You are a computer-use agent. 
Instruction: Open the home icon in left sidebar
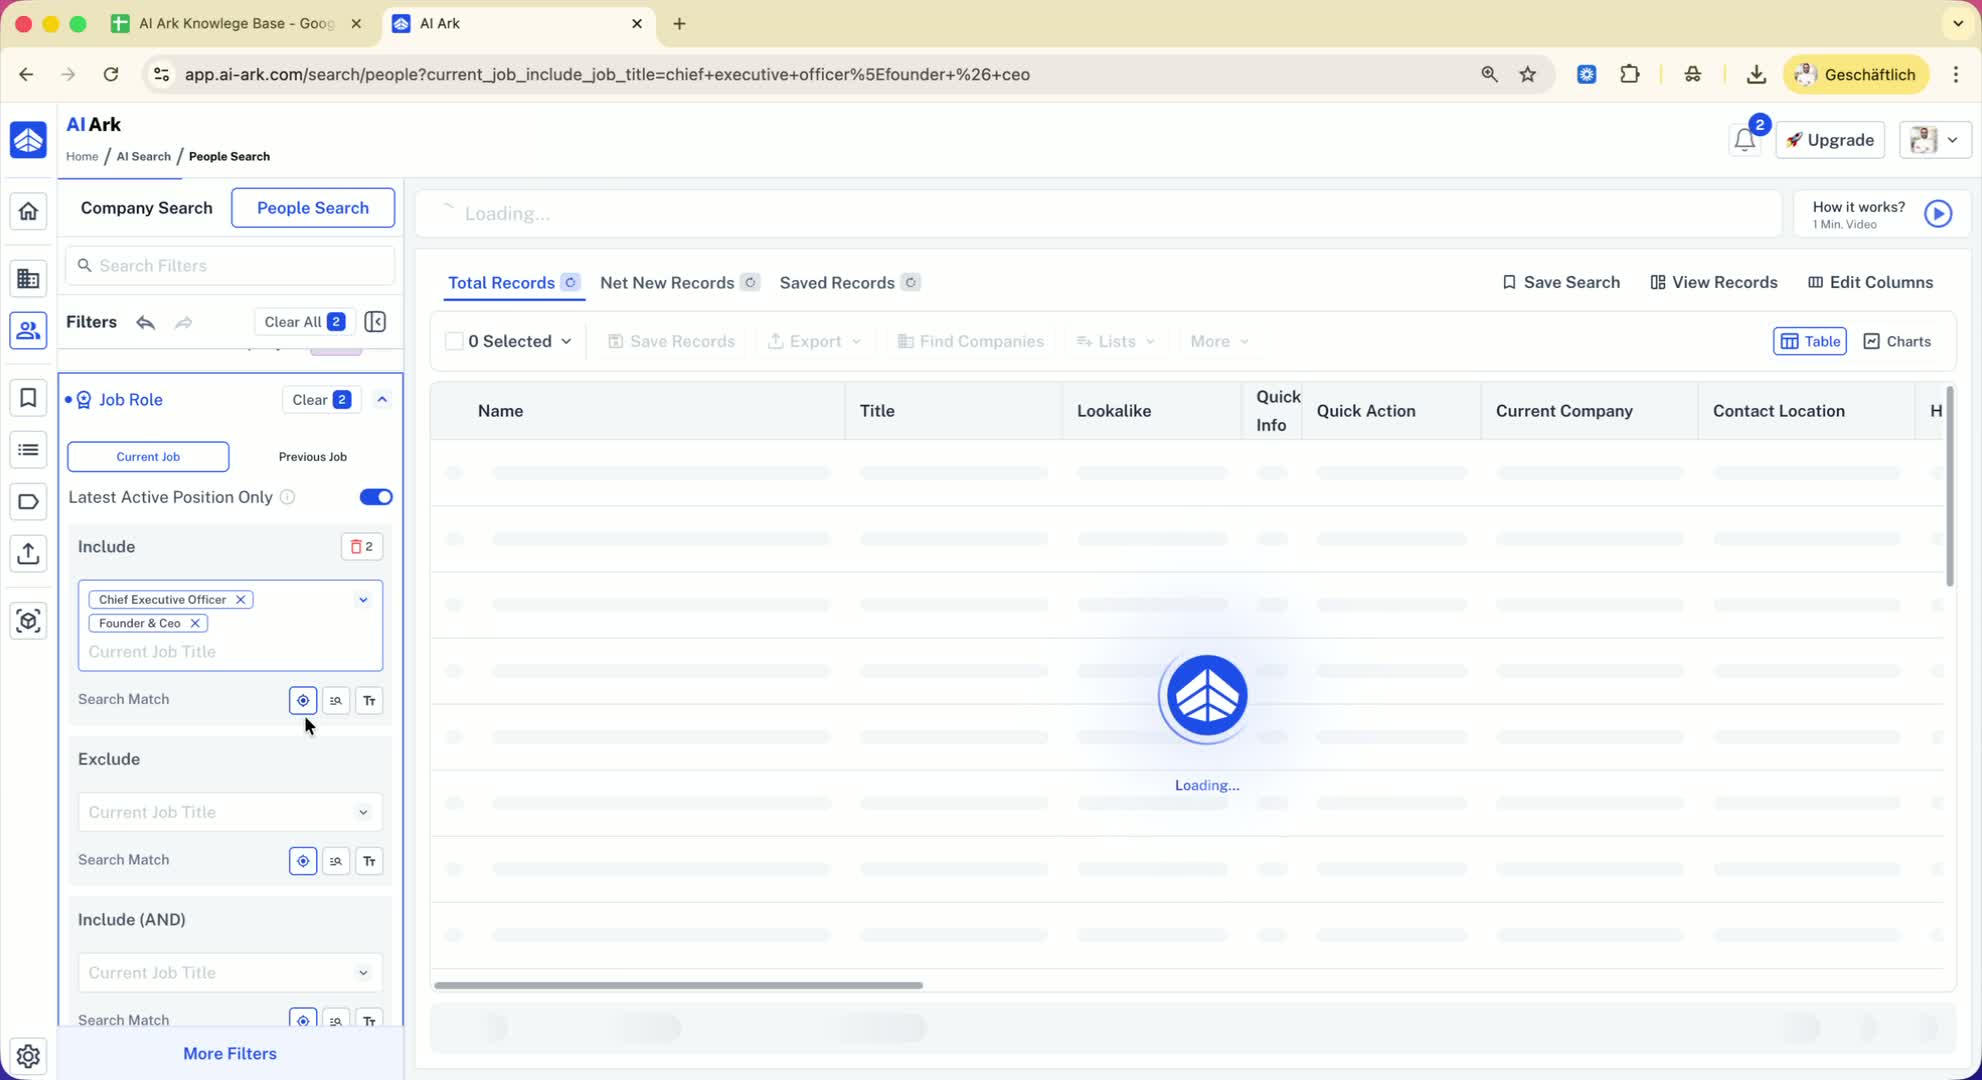pos(28,211)
